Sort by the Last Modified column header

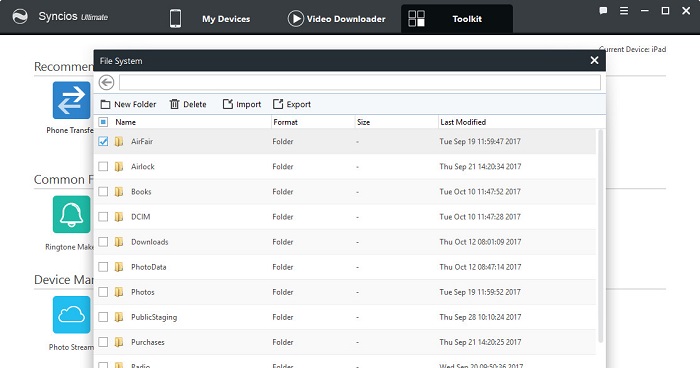463,122
